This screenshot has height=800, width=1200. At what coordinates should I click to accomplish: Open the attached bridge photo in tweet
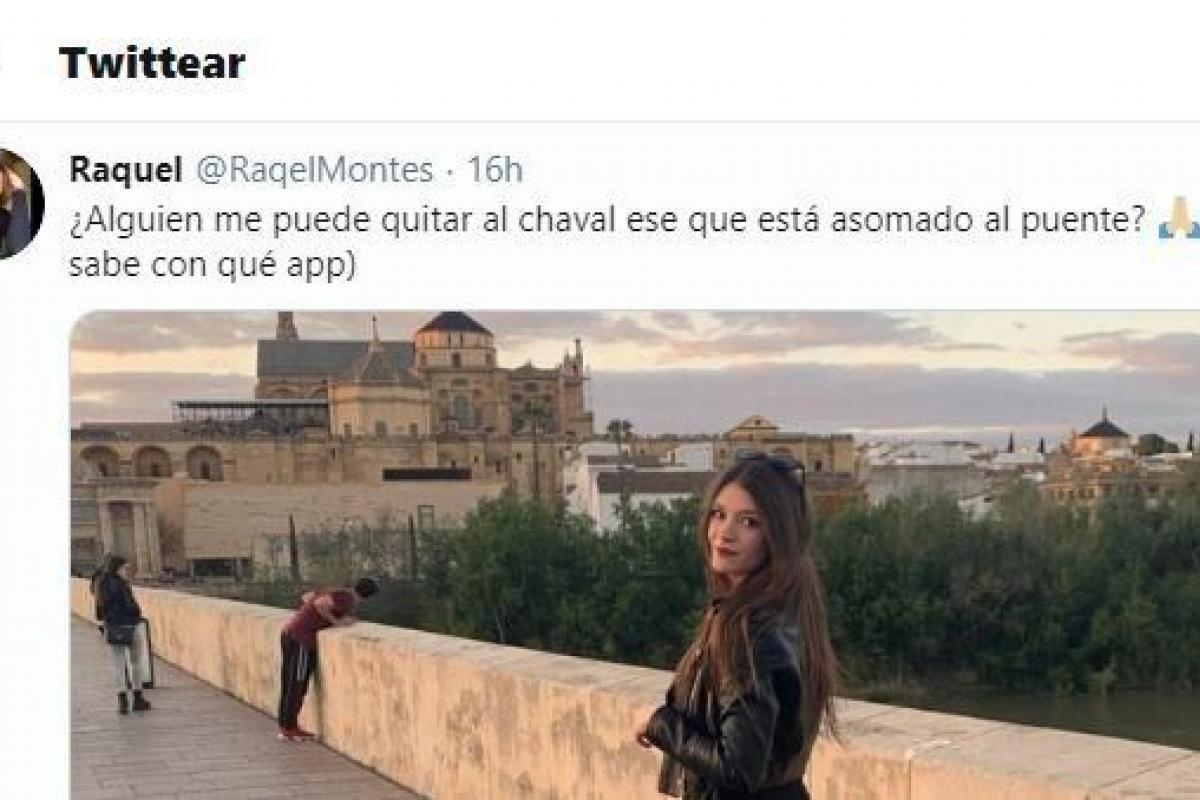(635, 555)
